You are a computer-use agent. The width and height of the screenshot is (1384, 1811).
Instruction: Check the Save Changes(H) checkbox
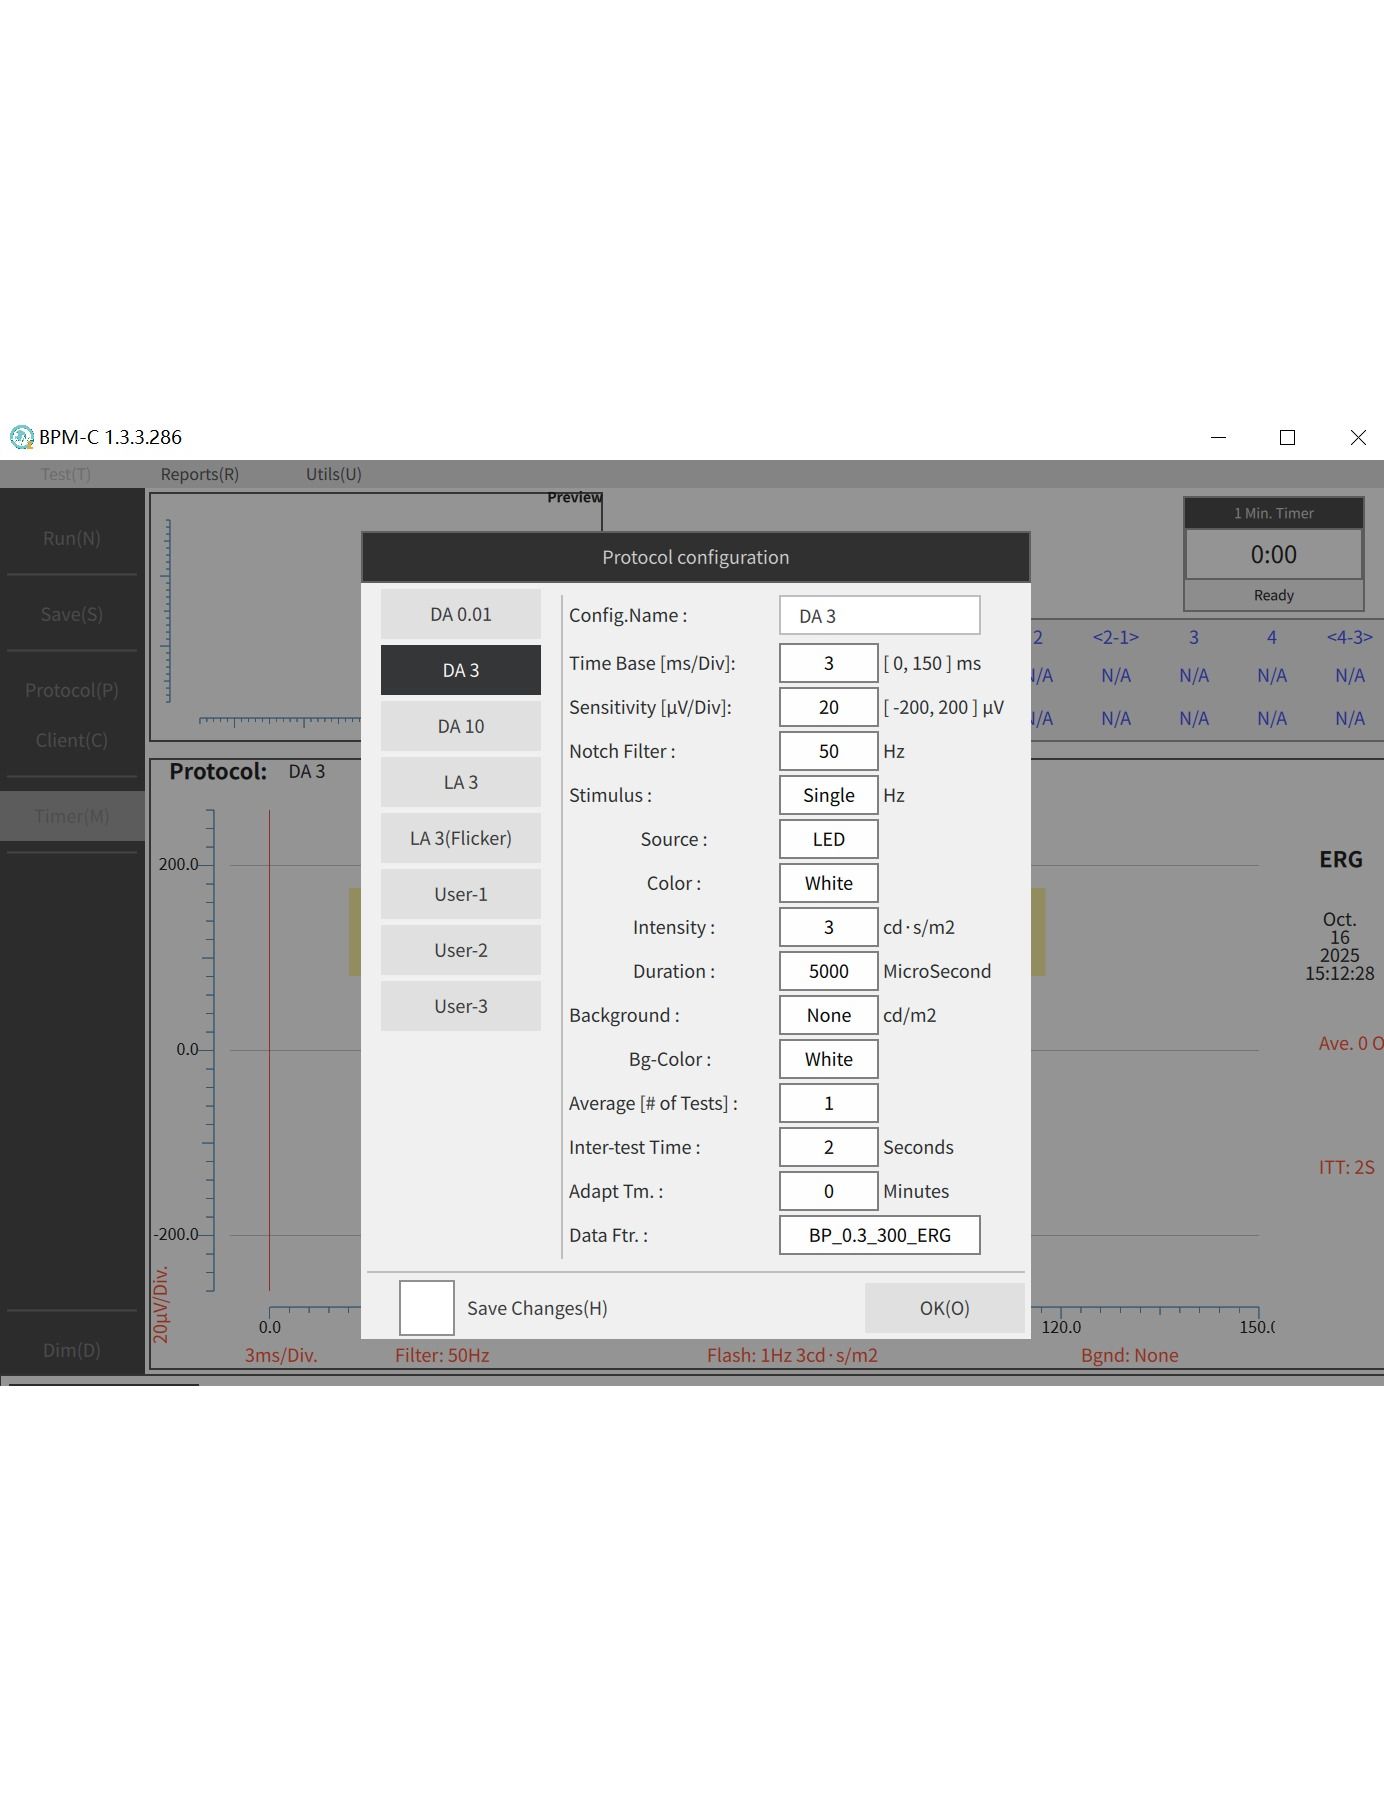pos(426,1307)
